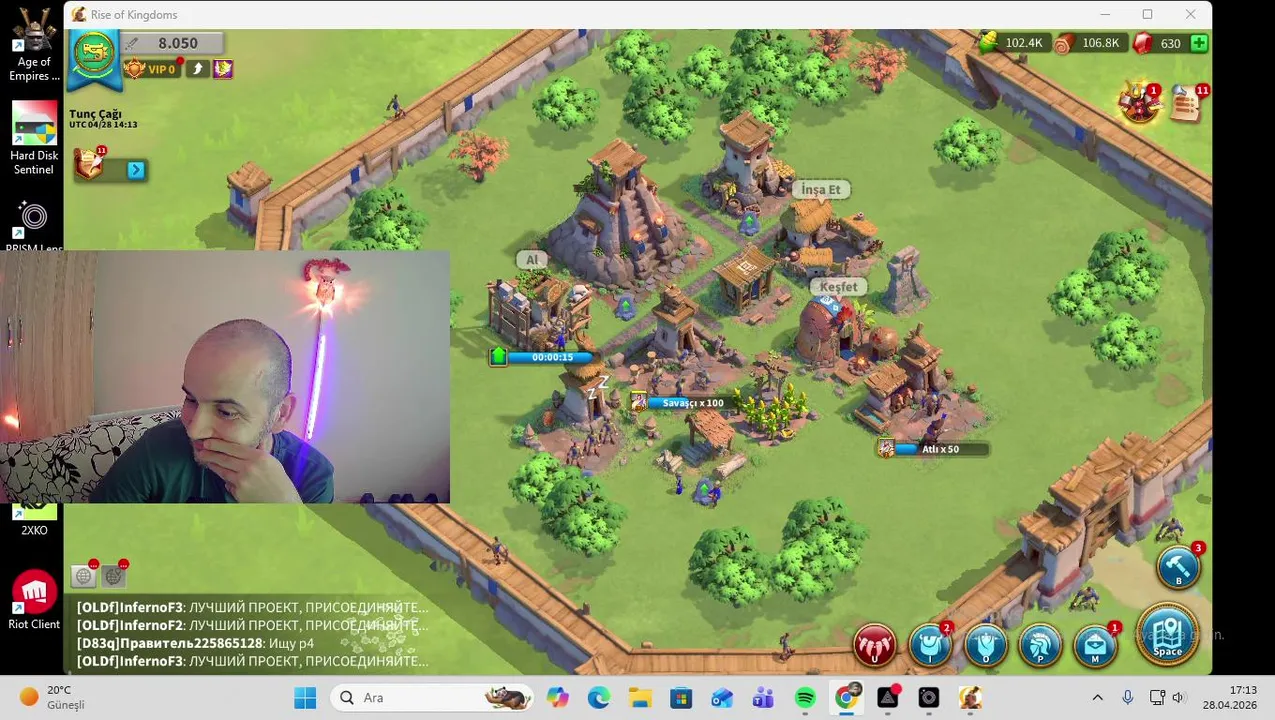
Task: Open red claws campaign button U
Action: [x=876, y=645]
